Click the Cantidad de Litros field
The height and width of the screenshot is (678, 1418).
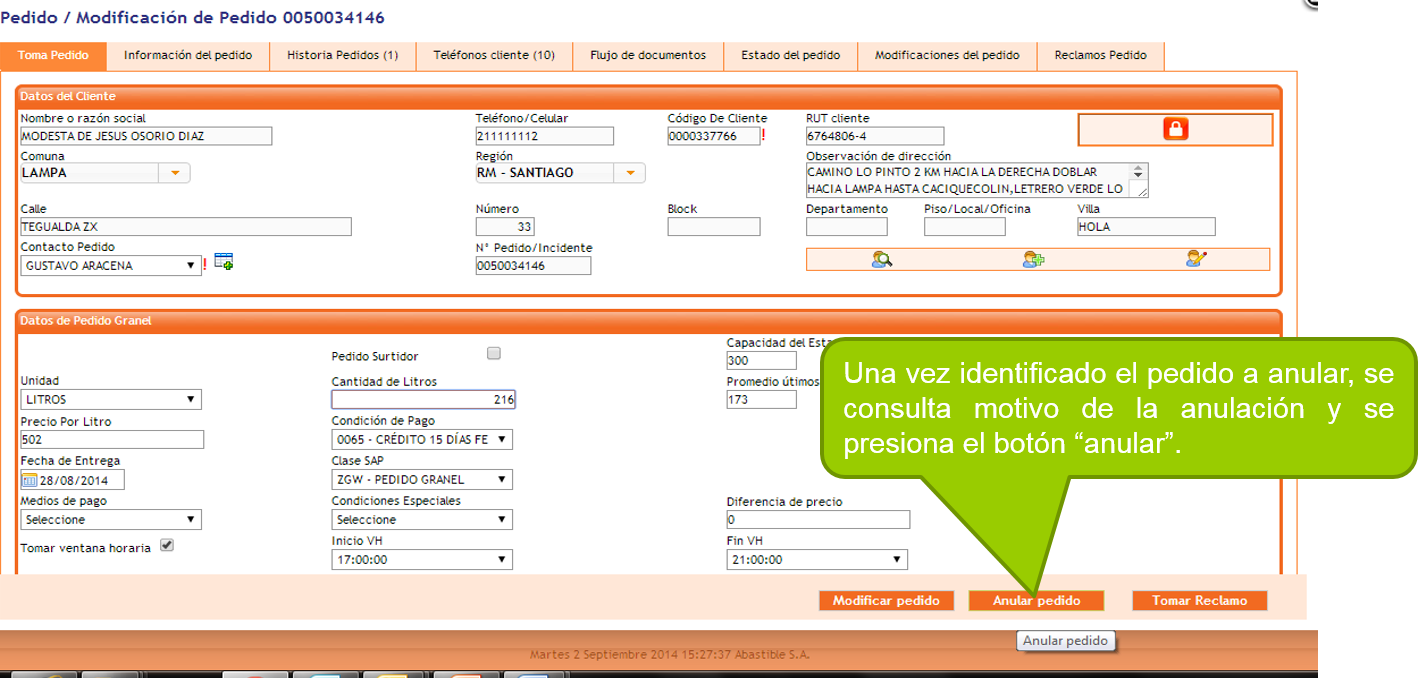click(424, 400)
